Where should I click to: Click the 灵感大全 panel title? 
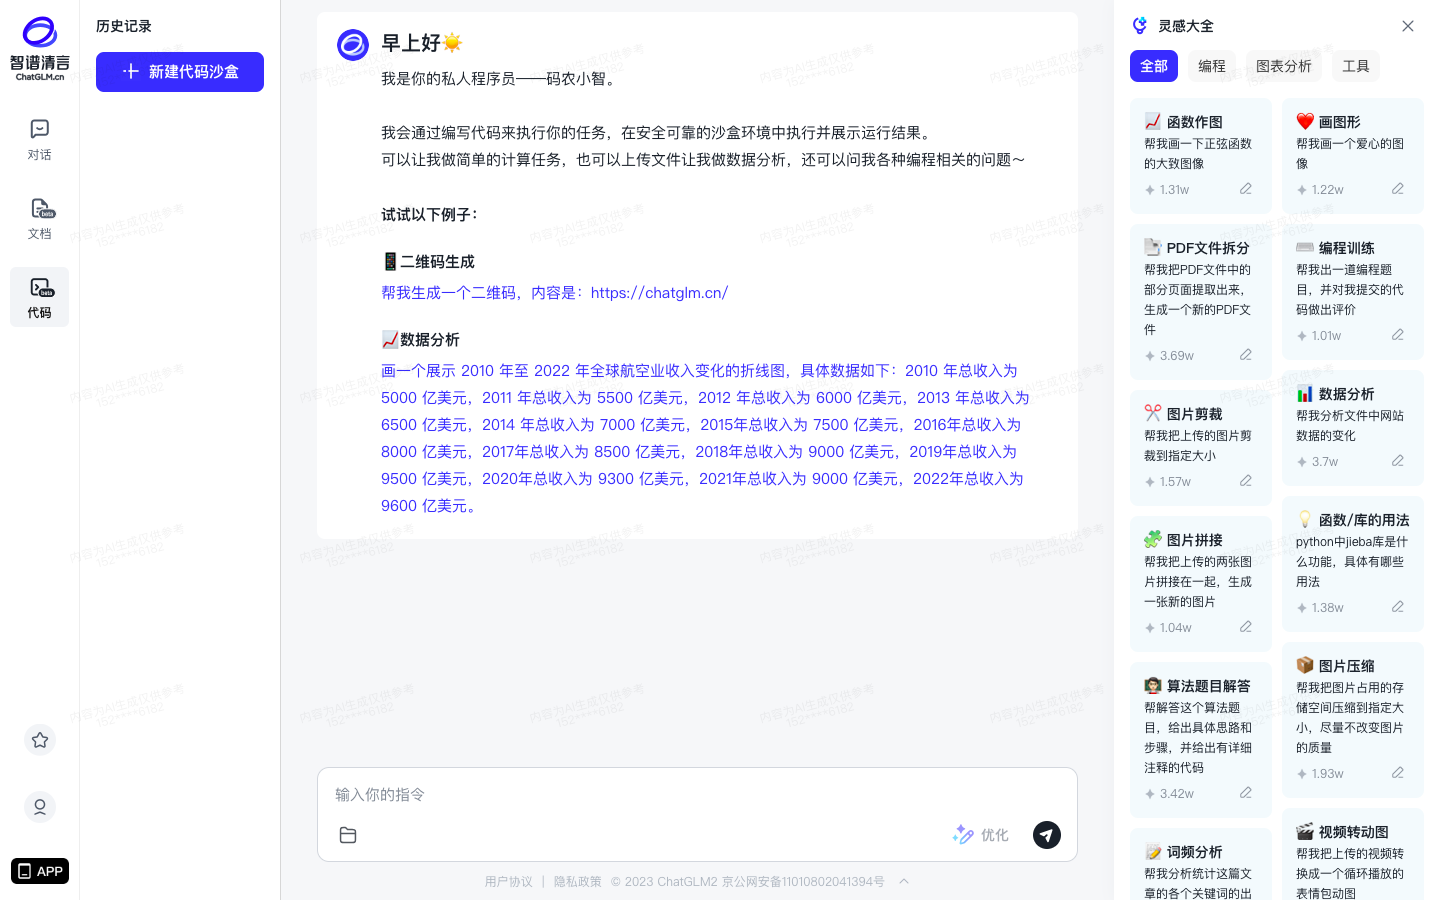pos(1186,26)
